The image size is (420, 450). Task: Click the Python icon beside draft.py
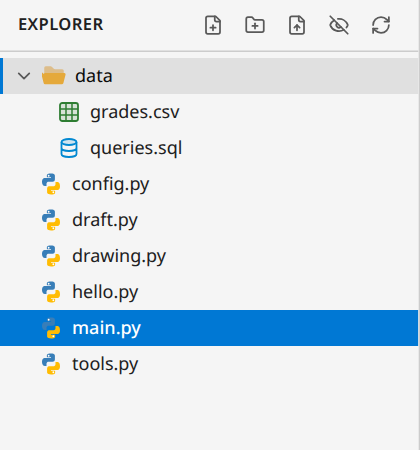(x=51, y=220)
